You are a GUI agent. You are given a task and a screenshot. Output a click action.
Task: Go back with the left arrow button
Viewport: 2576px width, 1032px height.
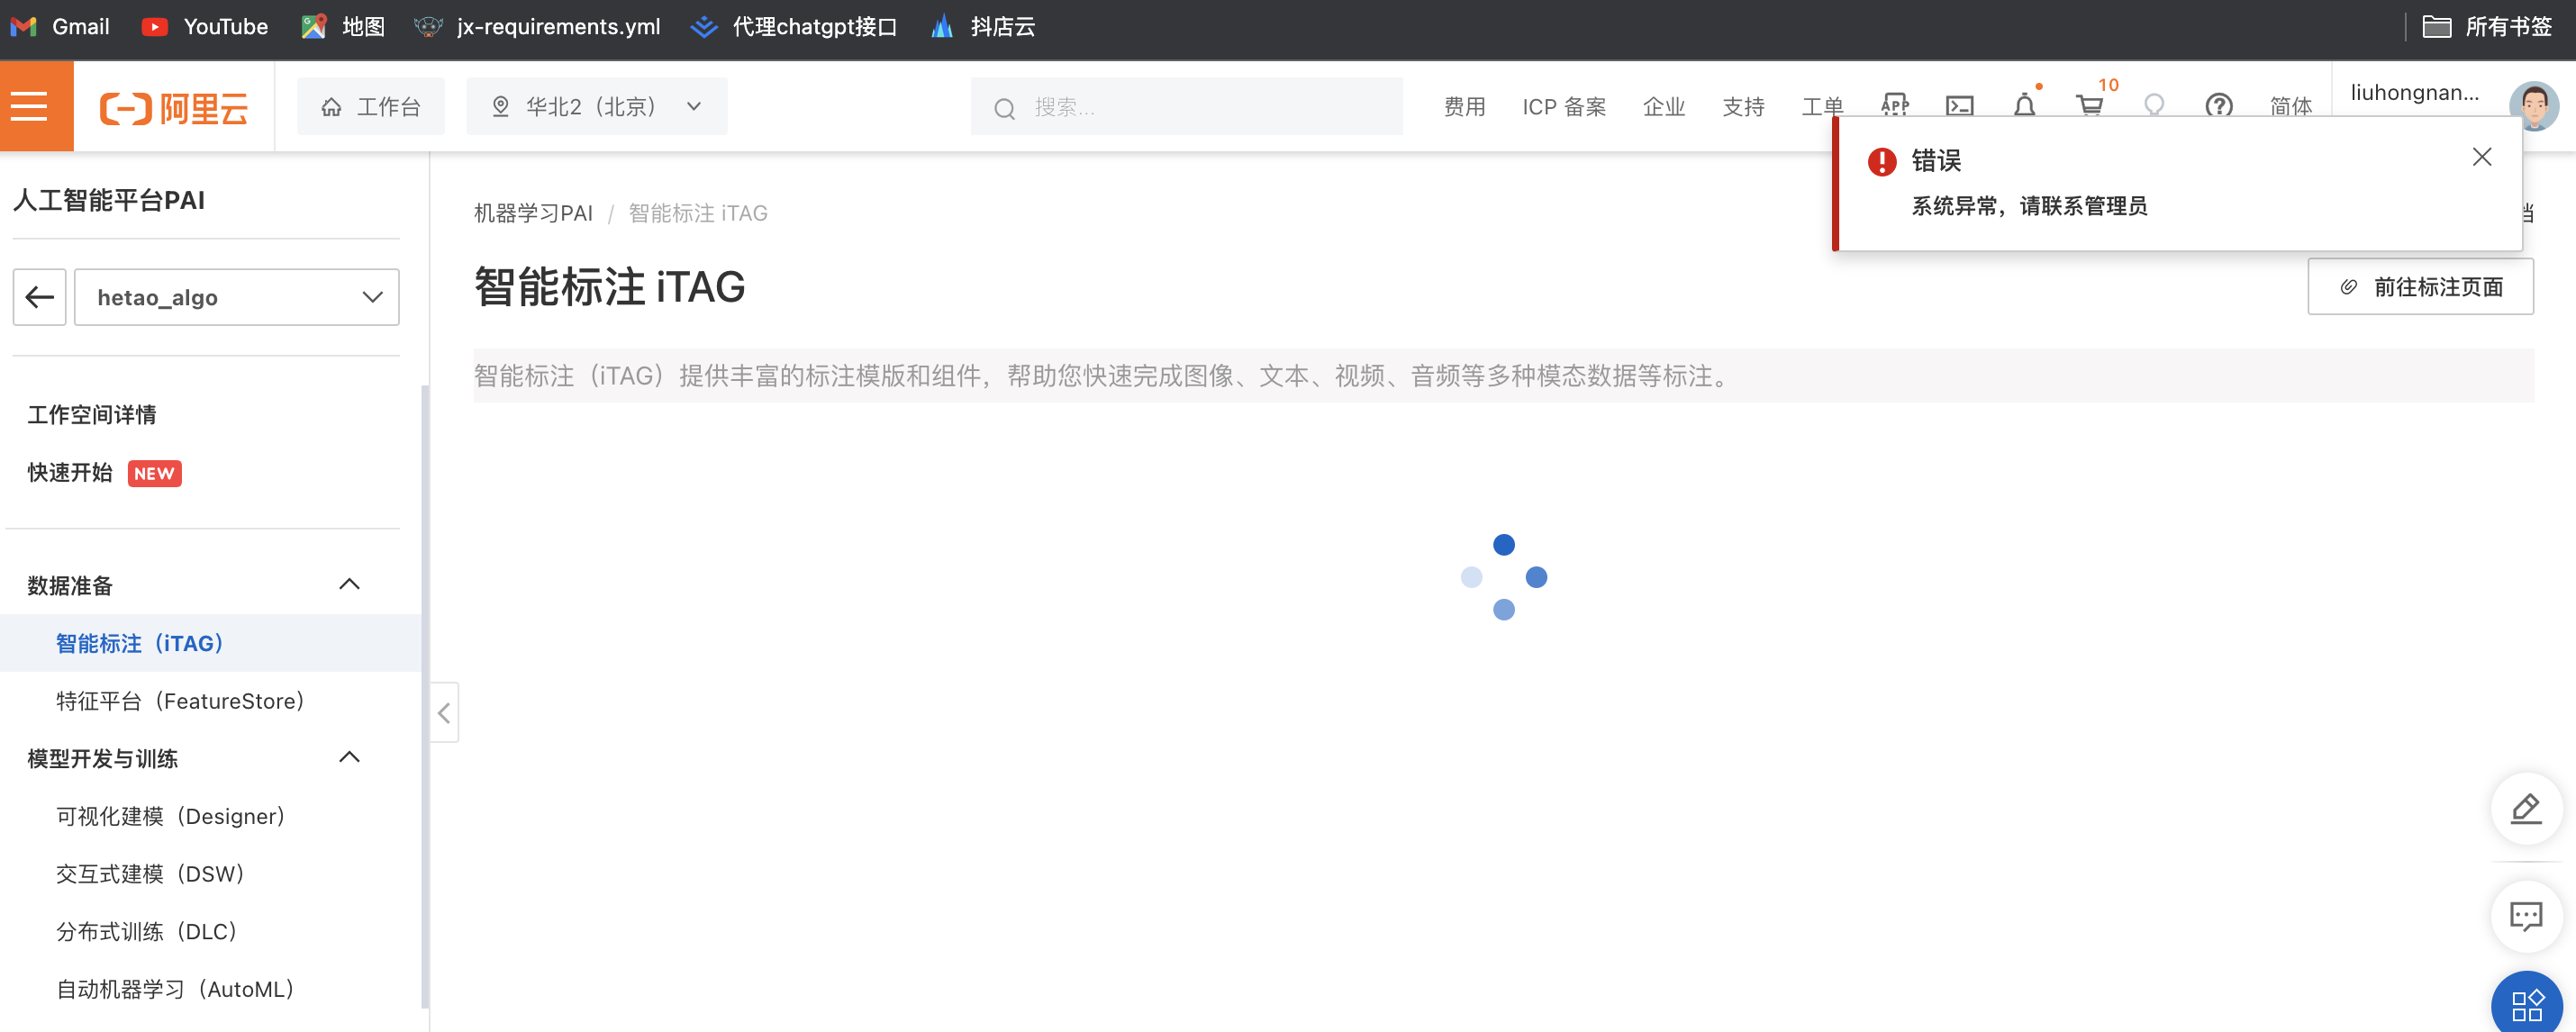[x=39, y=297]
